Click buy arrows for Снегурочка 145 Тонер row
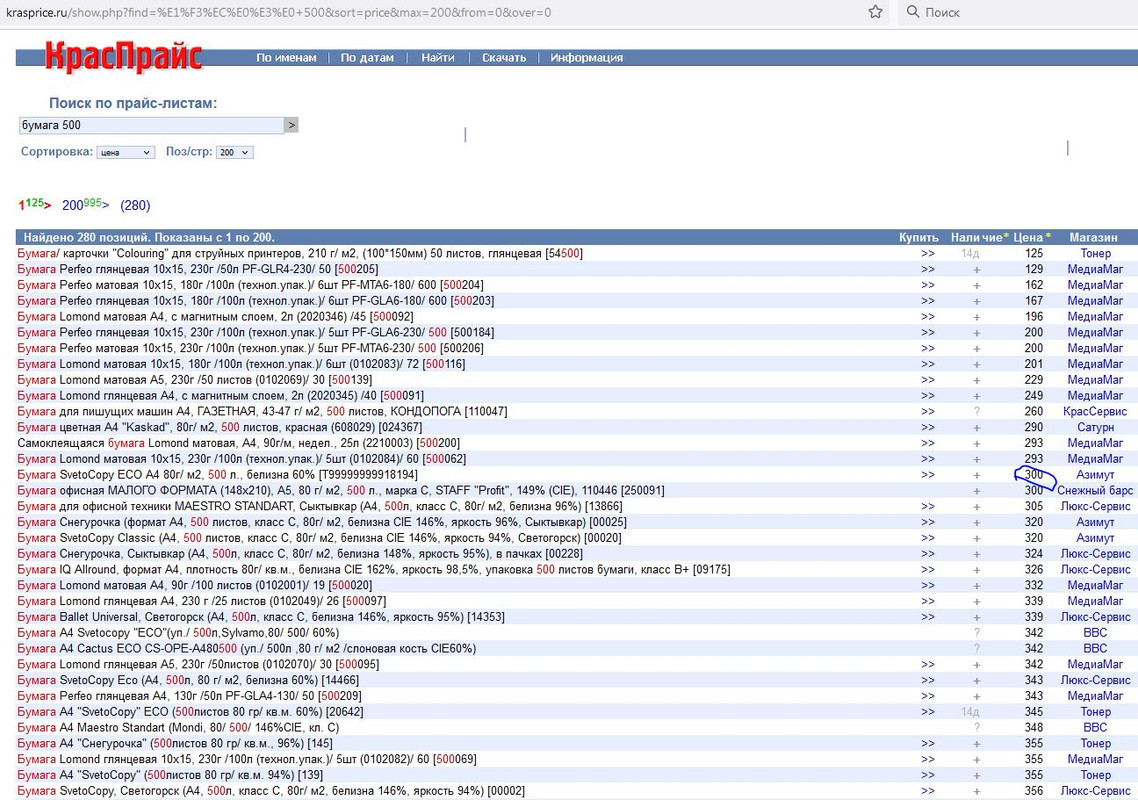This screenshot has width=1138, height=800. coord(928,743)
